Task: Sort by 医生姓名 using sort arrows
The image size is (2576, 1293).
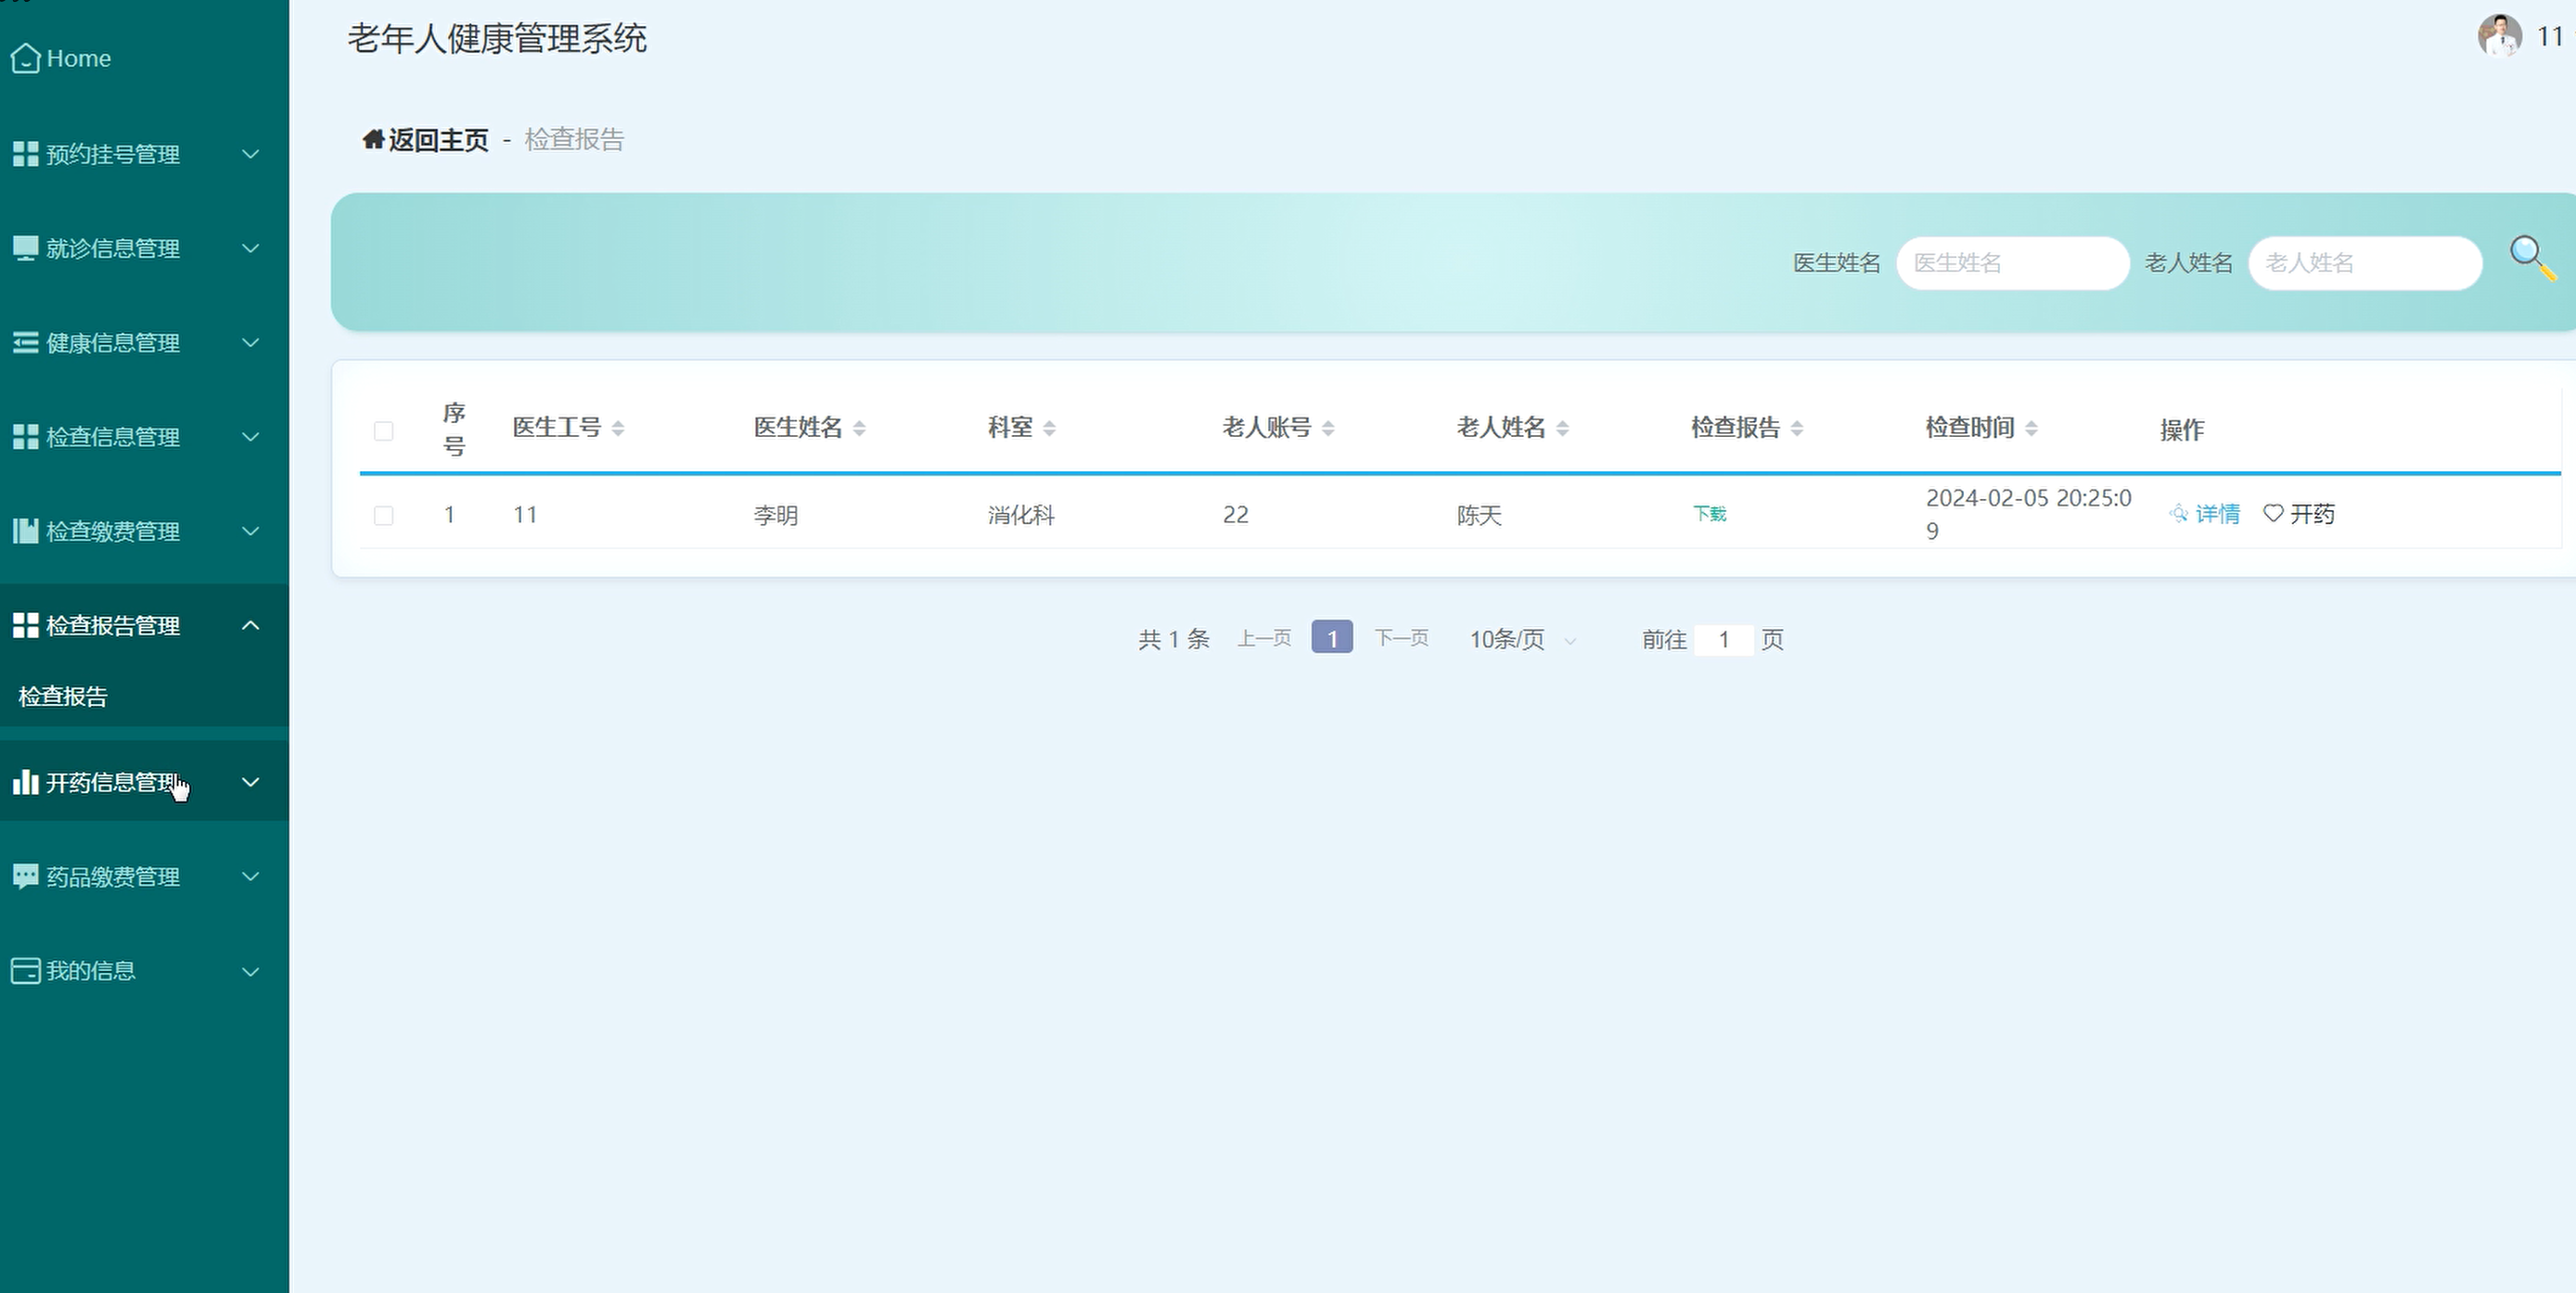Action: 860,428
